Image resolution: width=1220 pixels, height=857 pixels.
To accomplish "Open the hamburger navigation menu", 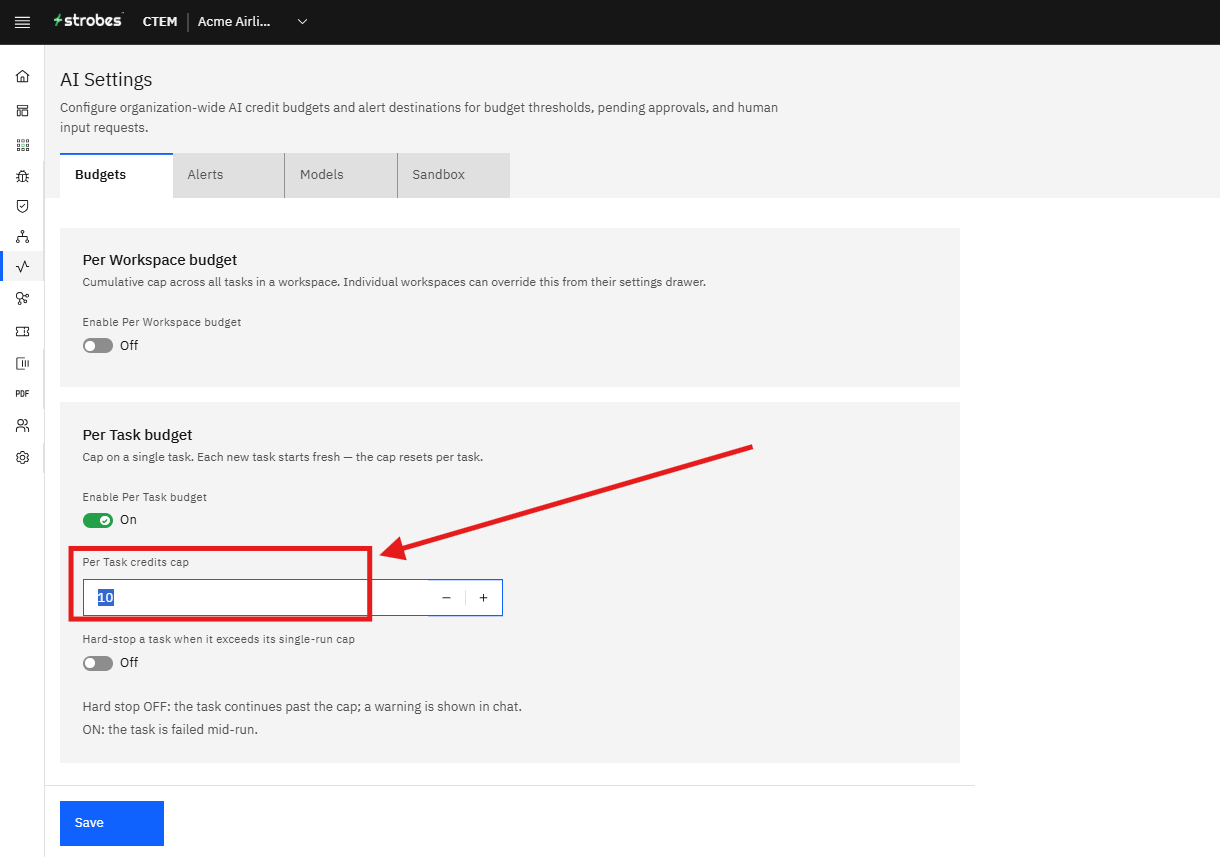I will pos(22,22).
